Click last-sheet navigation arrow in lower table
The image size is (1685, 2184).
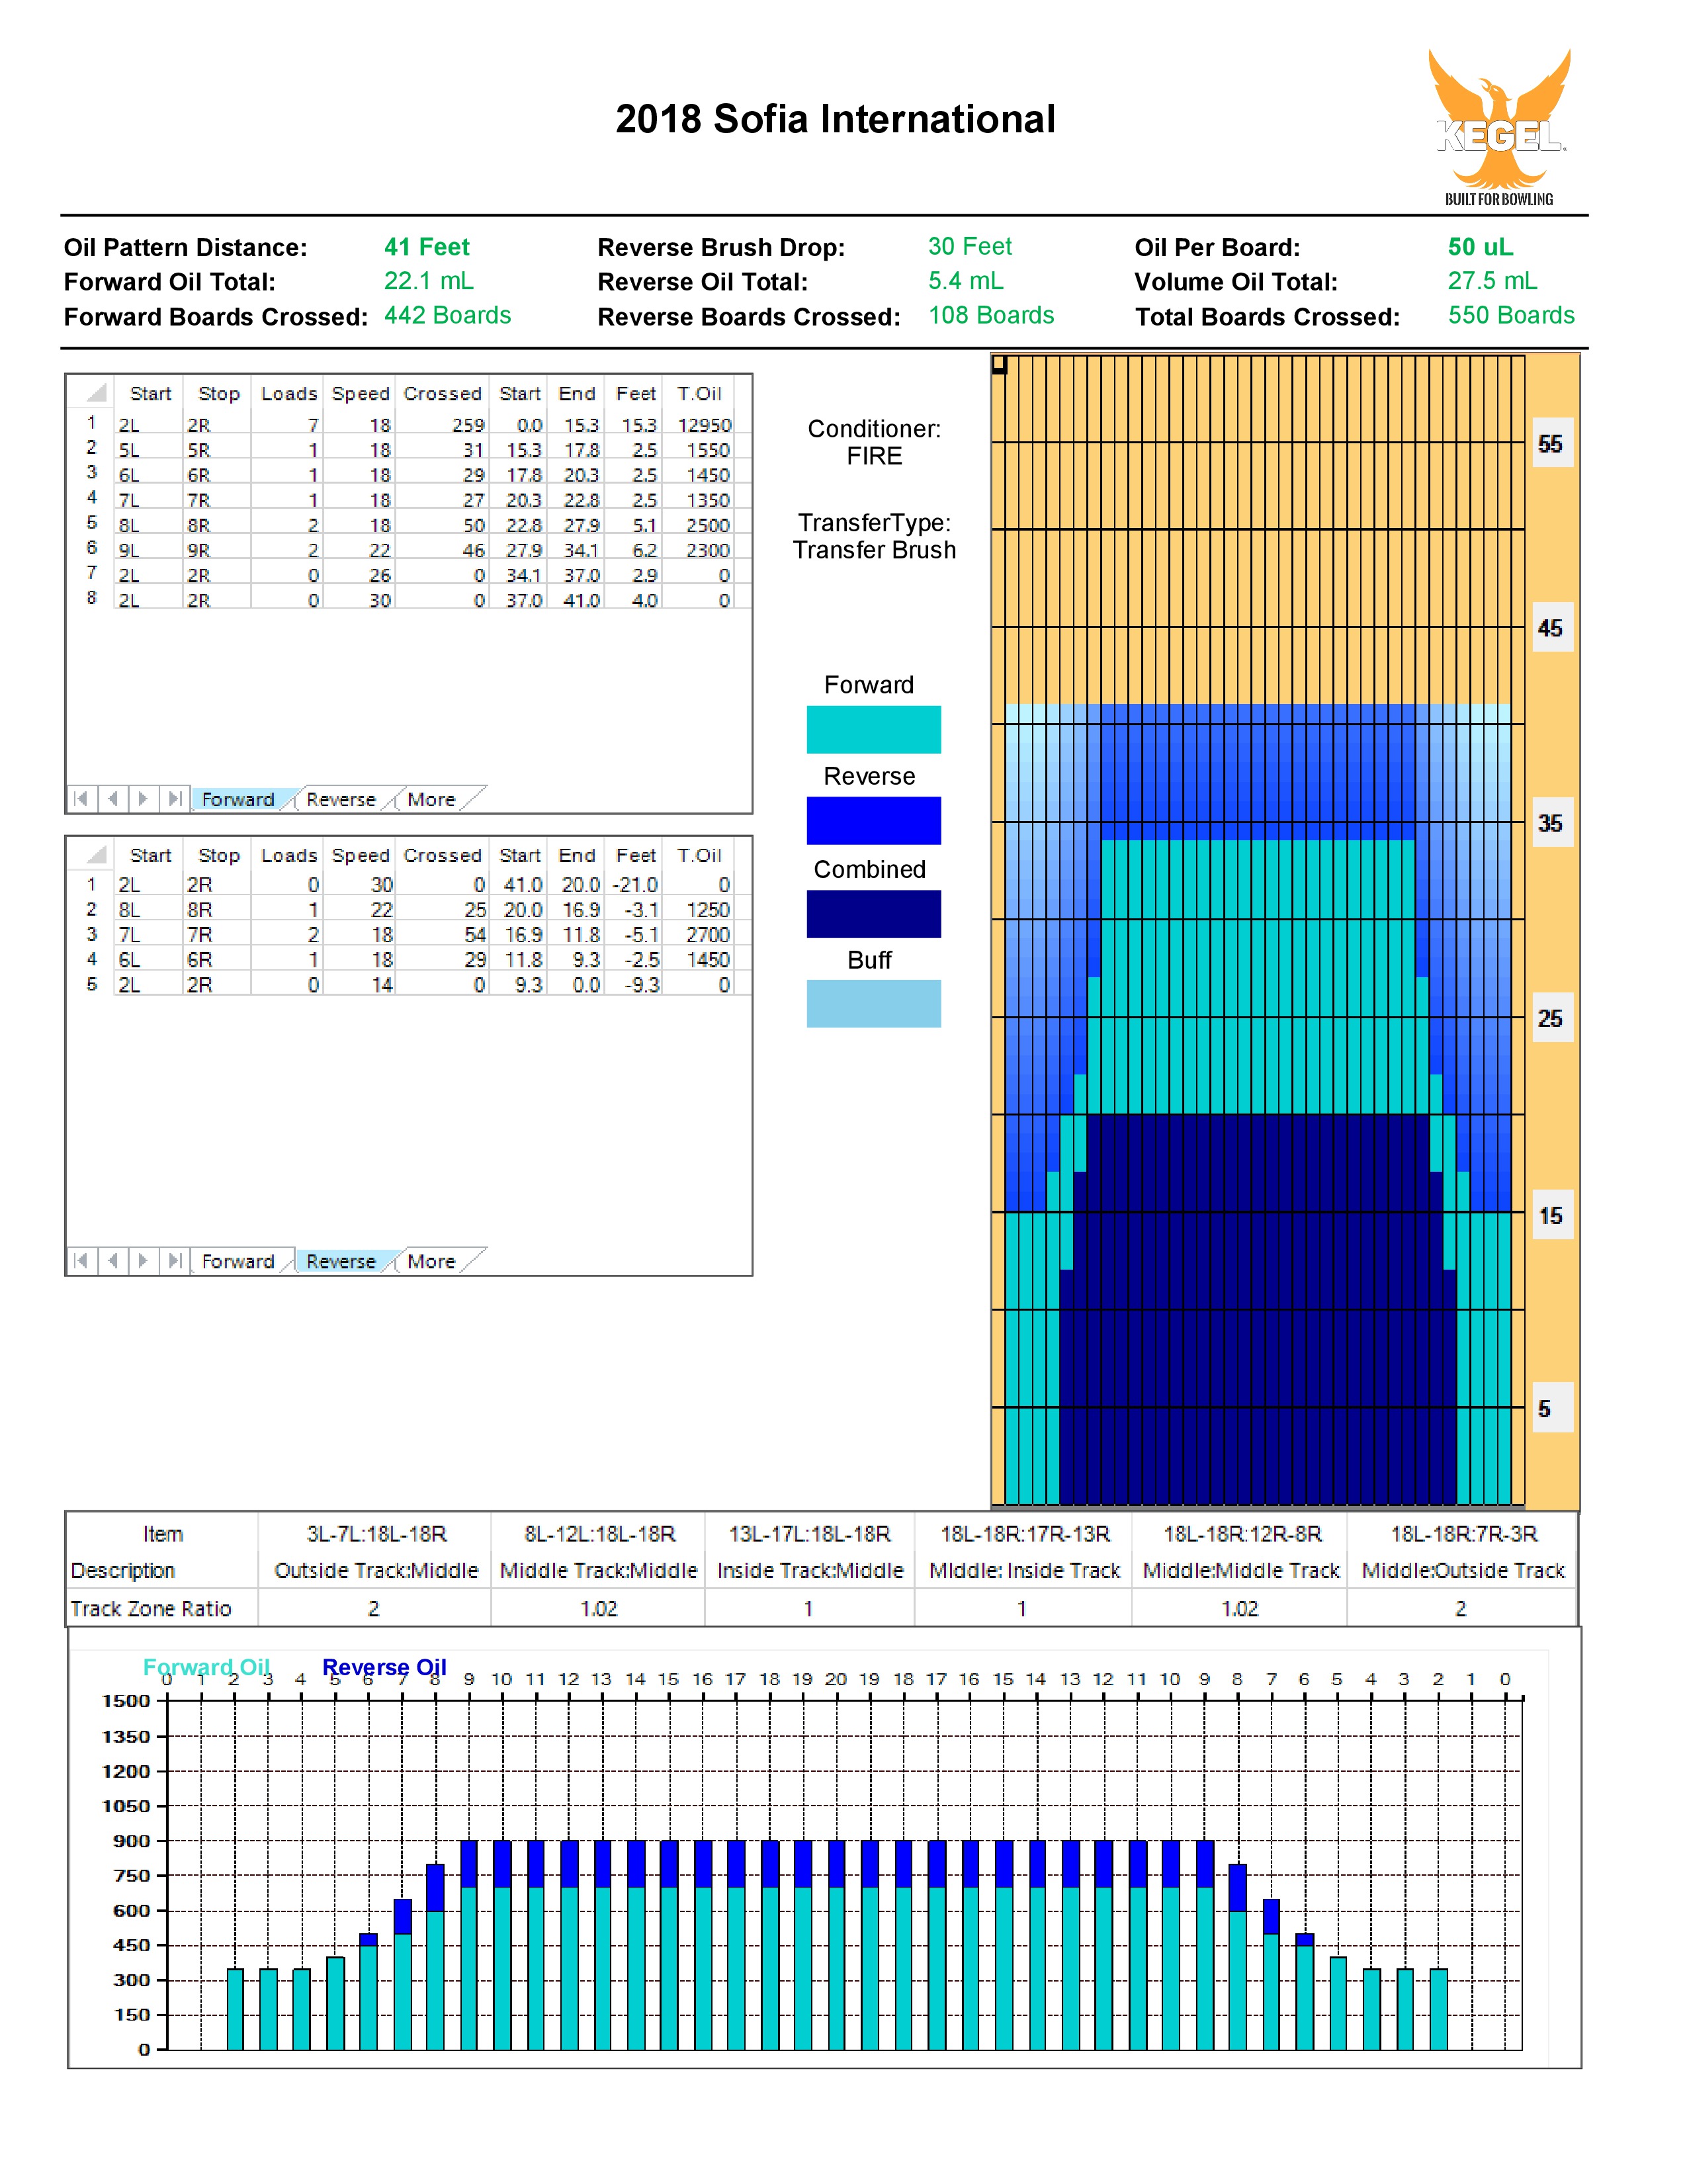pos(174,1260)
